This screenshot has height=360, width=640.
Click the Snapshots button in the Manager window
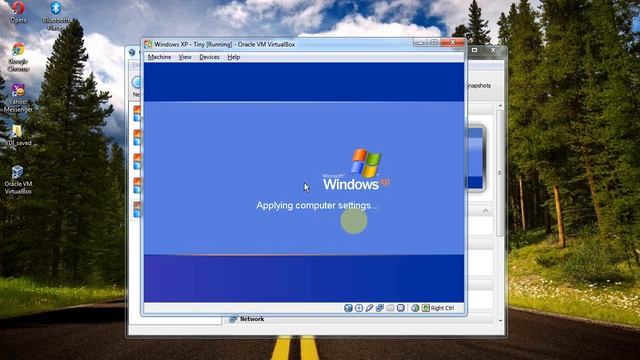coord(478,86)
